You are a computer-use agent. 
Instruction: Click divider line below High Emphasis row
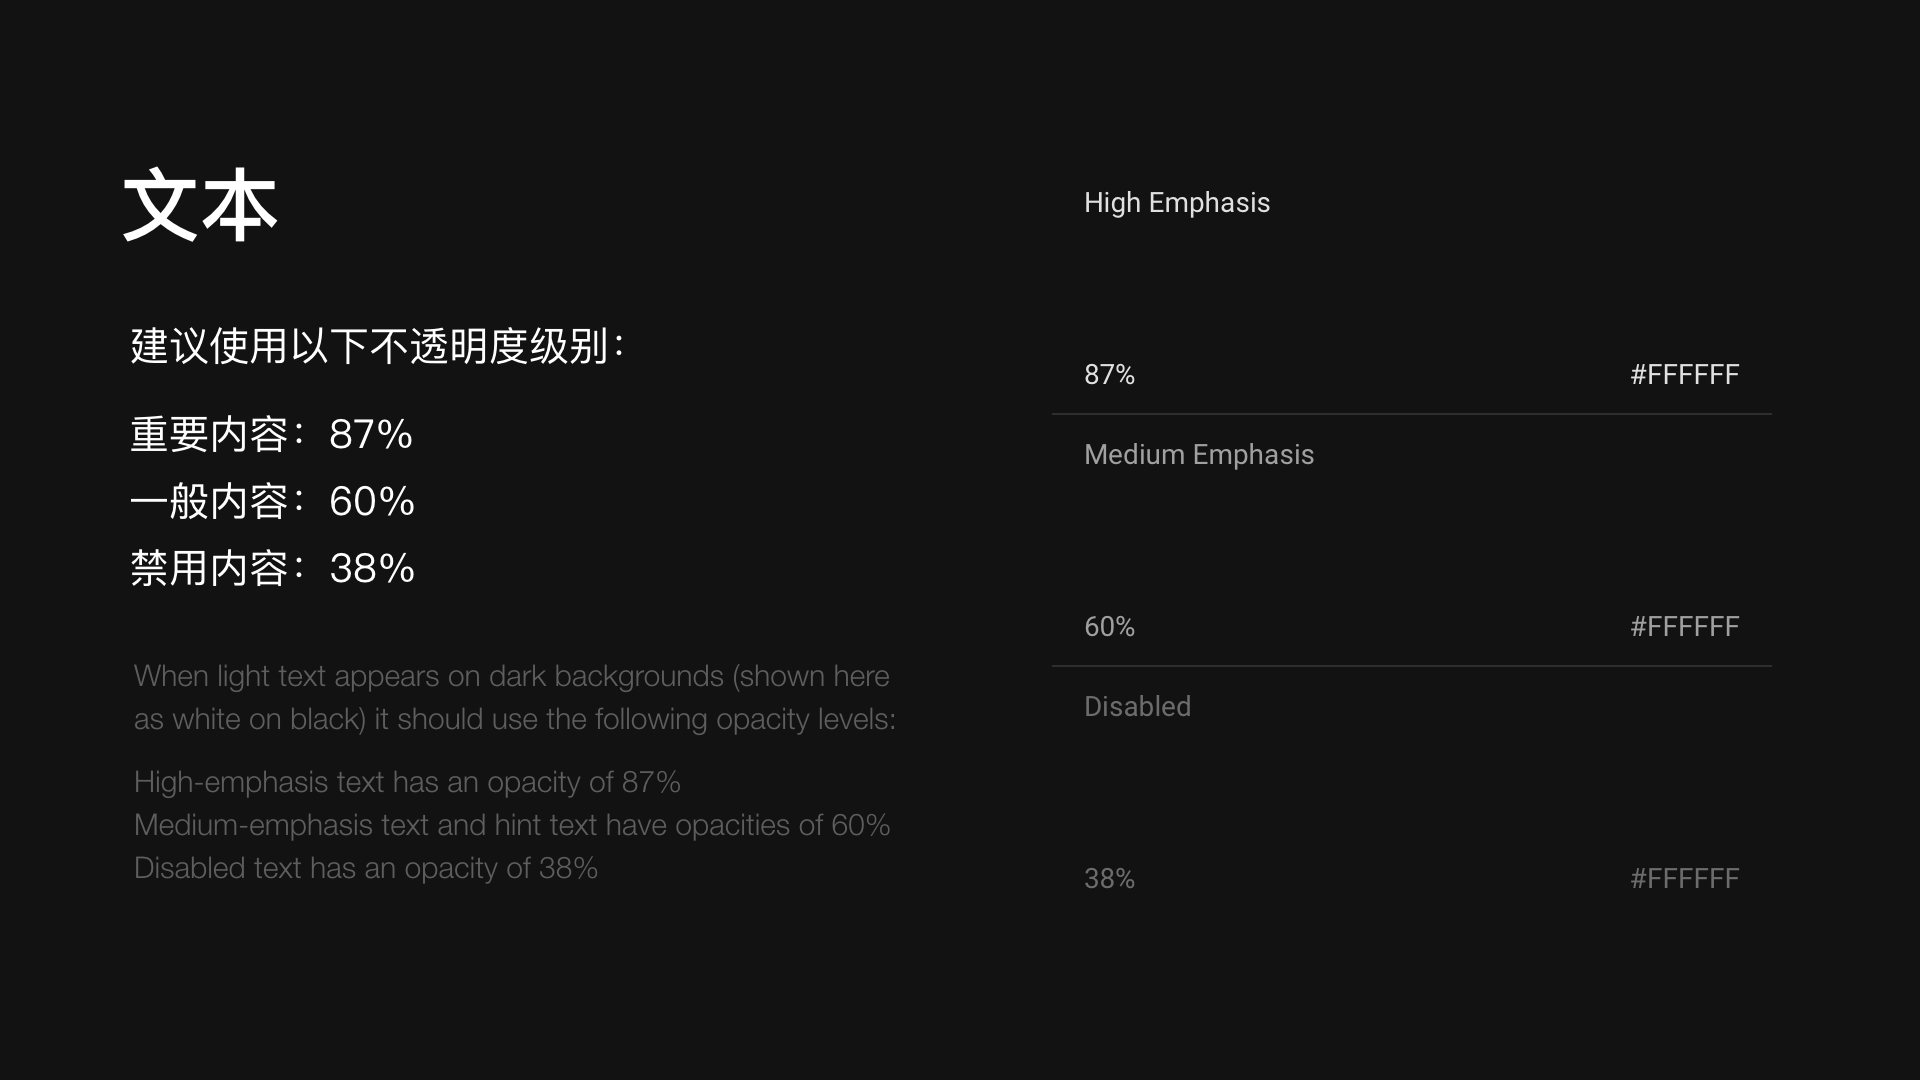1411,414
